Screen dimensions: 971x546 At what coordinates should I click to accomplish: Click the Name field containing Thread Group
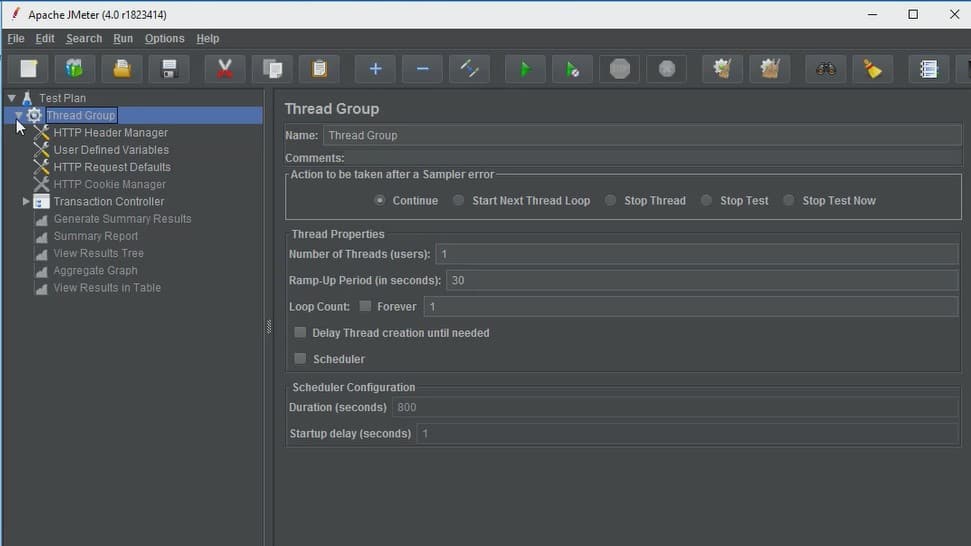pyautogui.click(x=642, y=135)
